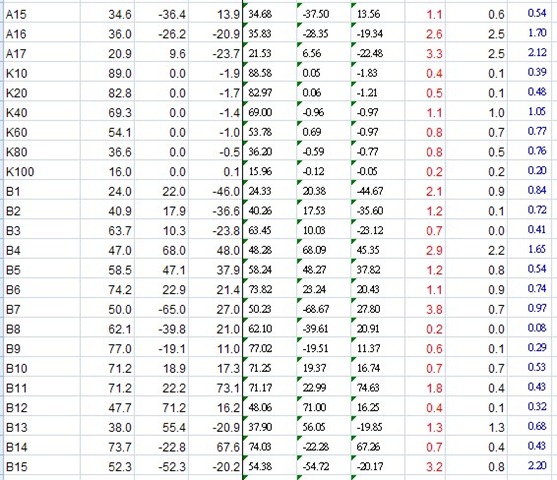Click the red 3.8 value in B7 row
557x480 pixels.
[x=434, y=309]
